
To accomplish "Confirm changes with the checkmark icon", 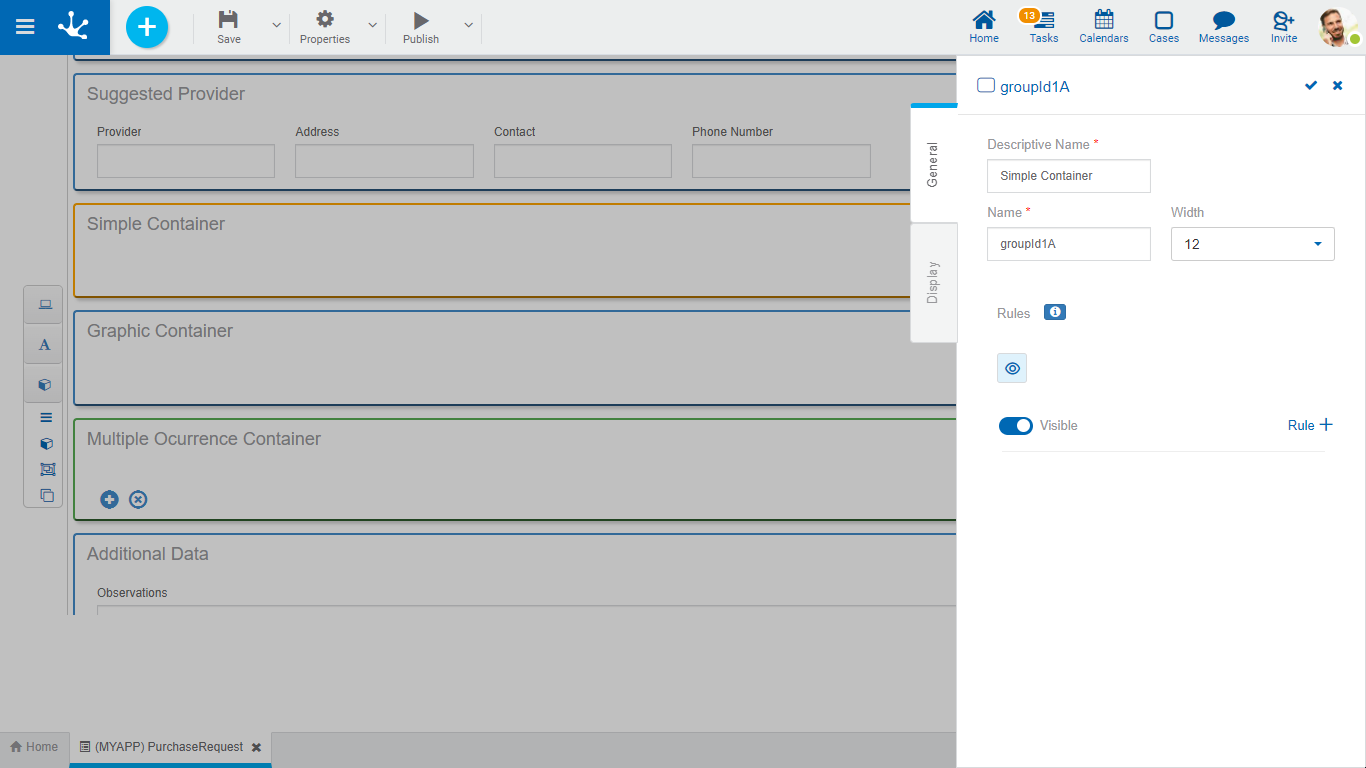I will (1311, 86).
